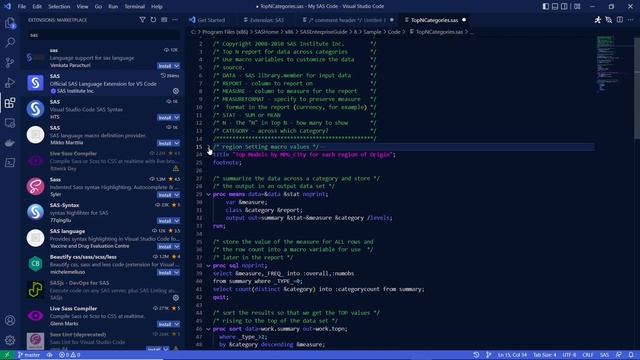Collapse the proc sql block at line 38
This screenshot has width=640, height=360.
point(209,266)
